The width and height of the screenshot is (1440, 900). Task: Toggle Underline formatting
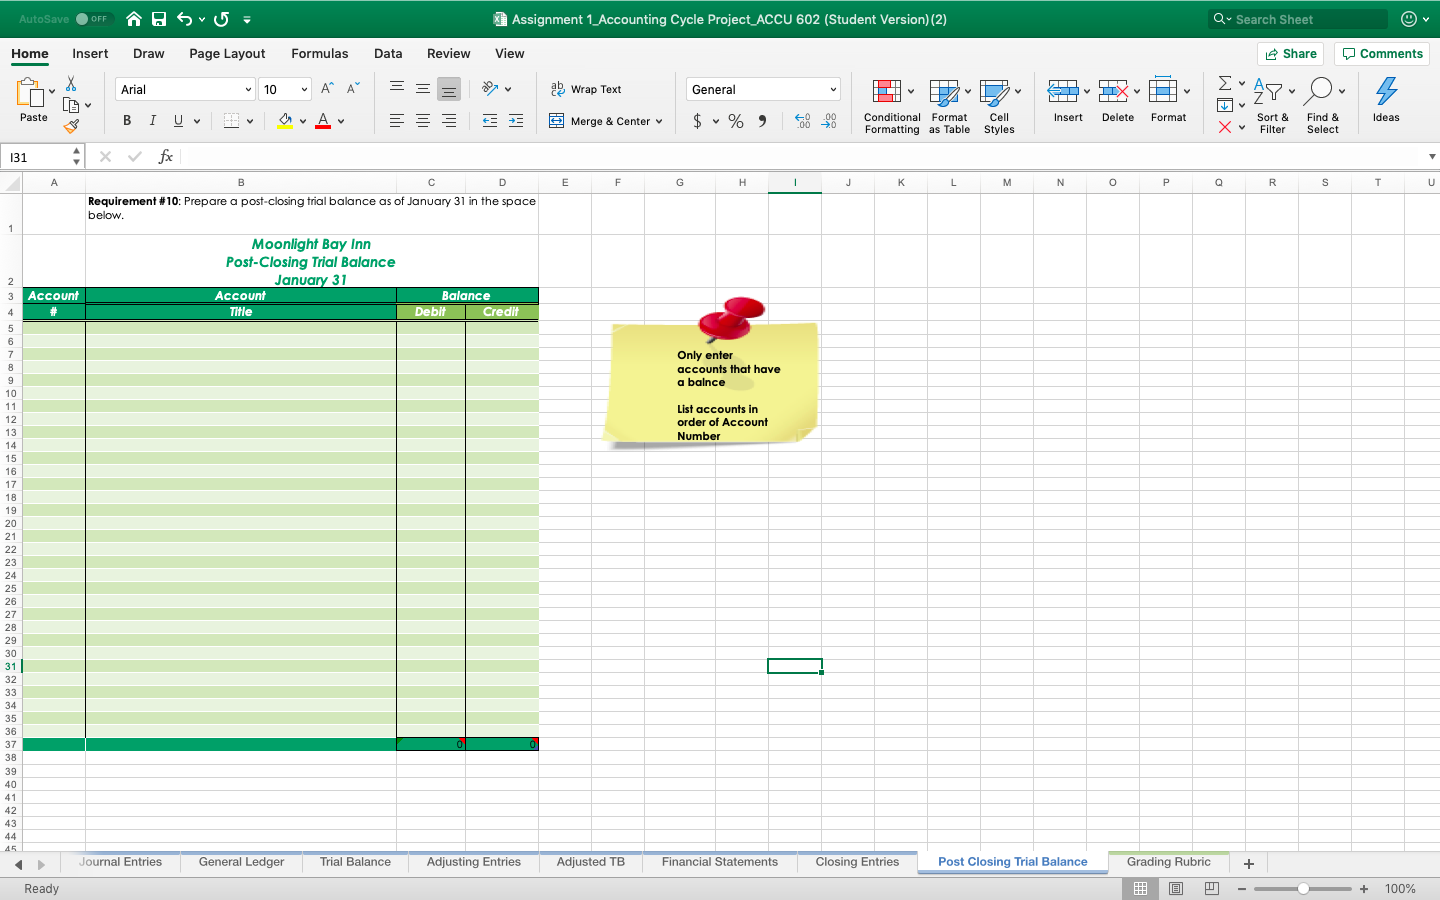click(178, 121)
